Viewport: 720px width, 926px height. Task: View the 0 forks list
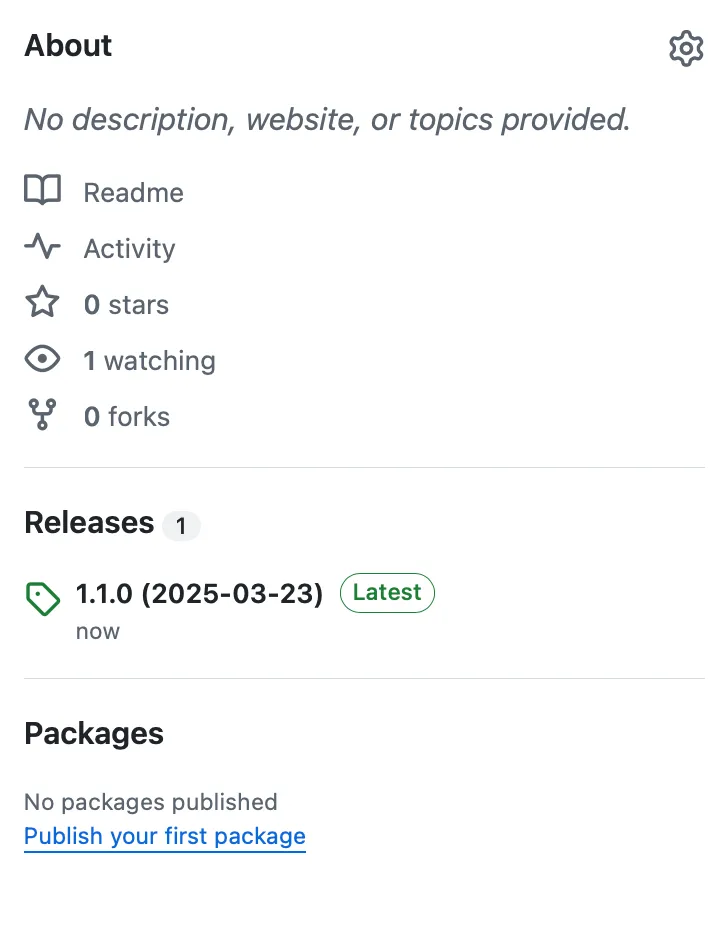click(x=125, y=416)
